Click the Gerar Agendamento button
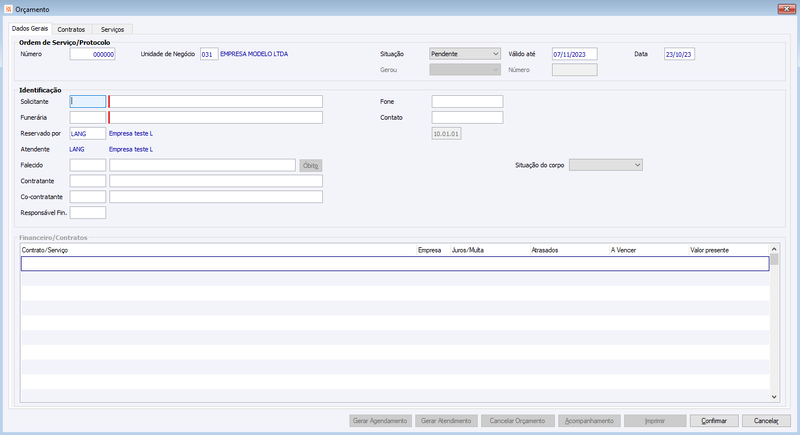800x435 pixels. point(380,421)
